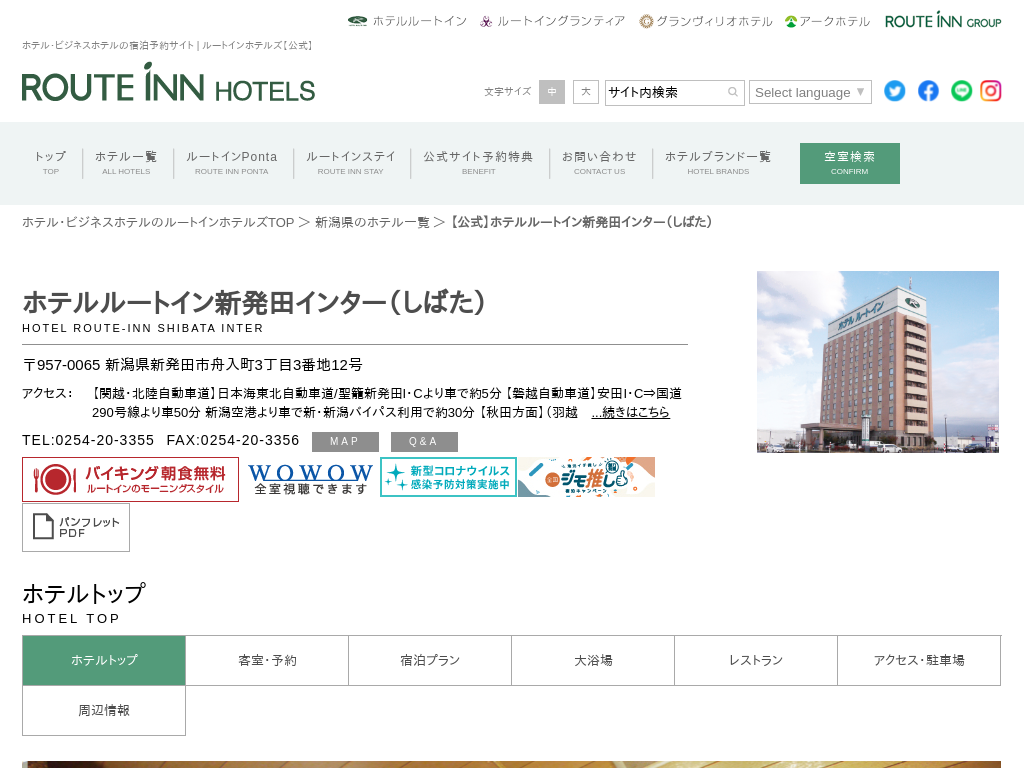The width and height of the screenshot is (1024, 768).
Task: Set font size to 大 (large)
Action: click(586, 92)
